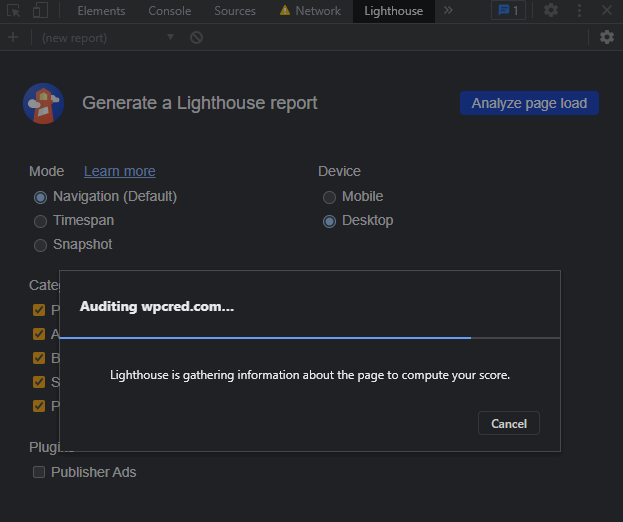Activate the inspect element picker icon
This screenshot has width=623, height=522.
point(14,11)
